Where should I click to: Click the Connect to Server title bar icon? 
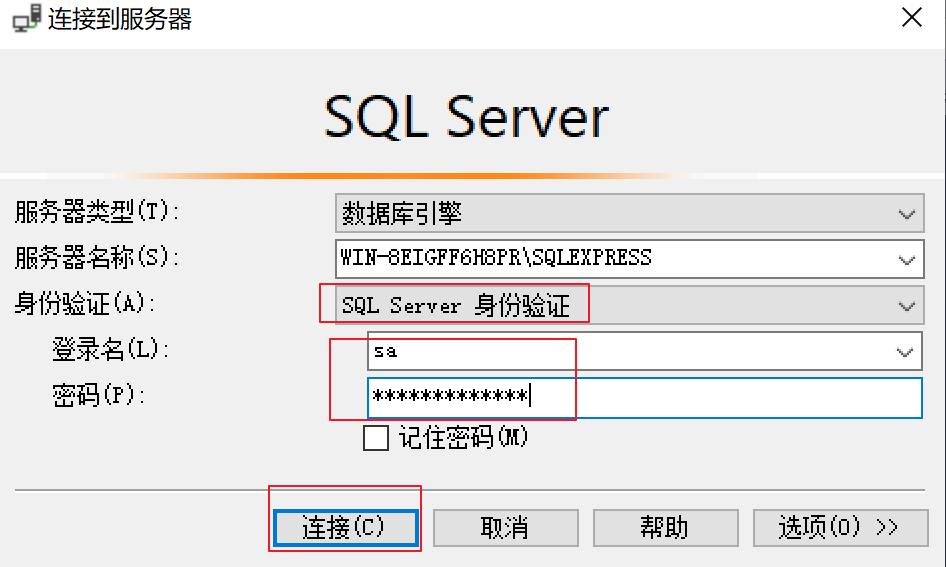tap(27, 18)
